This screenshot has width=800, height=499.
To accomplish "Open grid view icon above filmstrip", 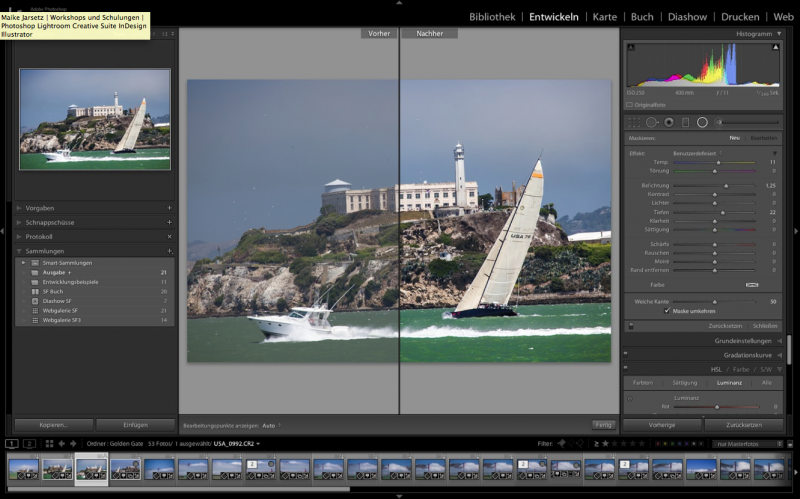I will tap(50, 443).
